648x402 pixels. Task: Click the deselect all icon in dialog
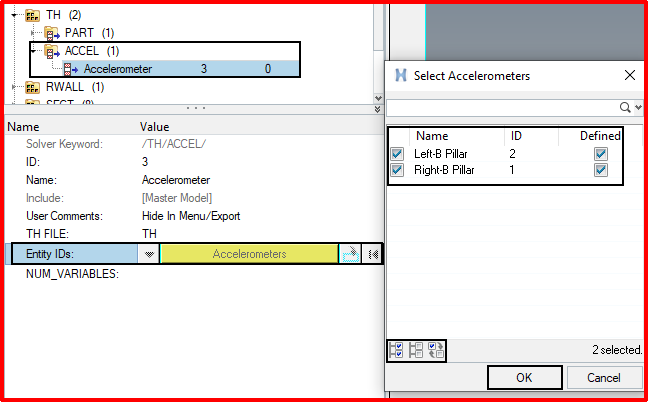click(416, 350)
